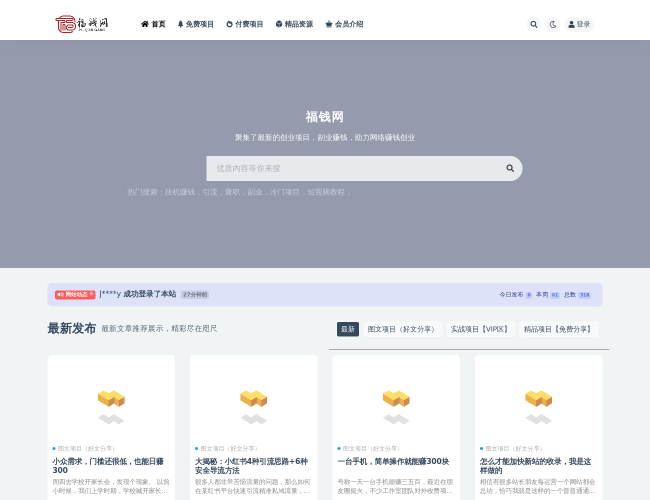Click category tag above 一台手机 article
This screenshot has width=650, height=500.
[369, 449]
